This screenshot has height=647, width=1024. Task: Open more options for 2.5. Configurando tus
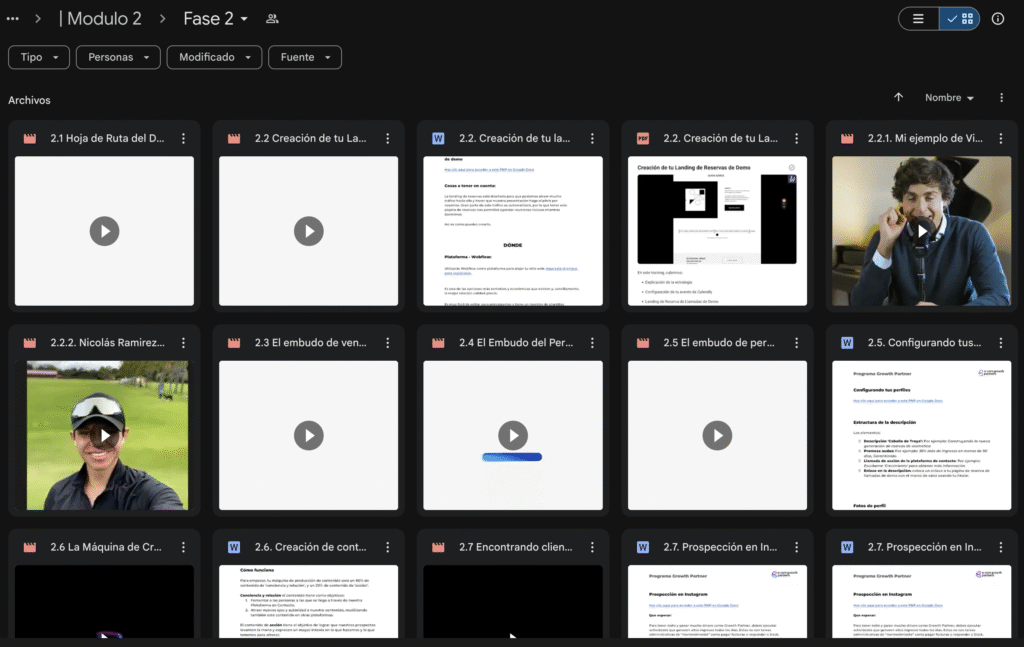999,343
